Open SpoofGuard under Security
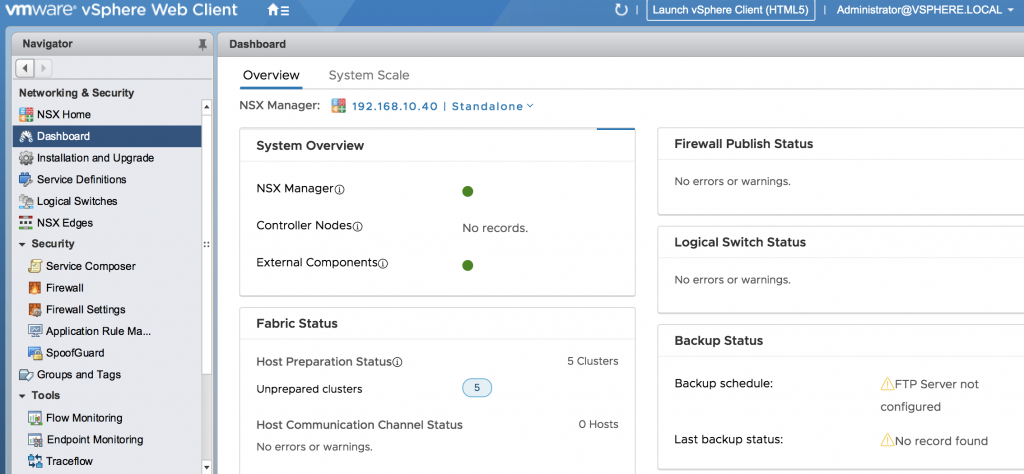This screenshot has height=474, width=1024. [x=75, y=353]
